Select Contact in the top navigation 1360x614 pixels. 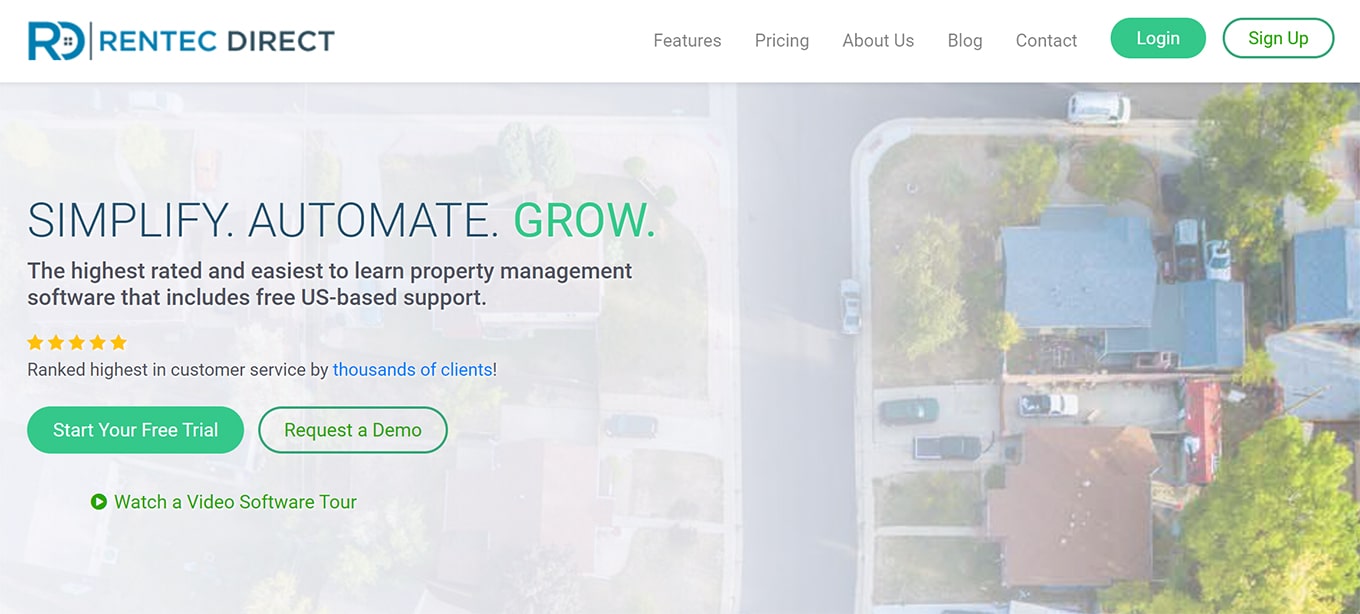coord(1046,41)
